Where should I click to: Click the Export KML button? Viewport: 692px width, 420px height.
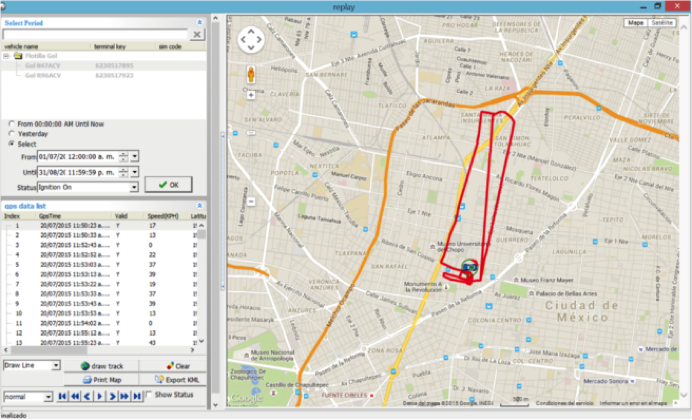(177, 380)
